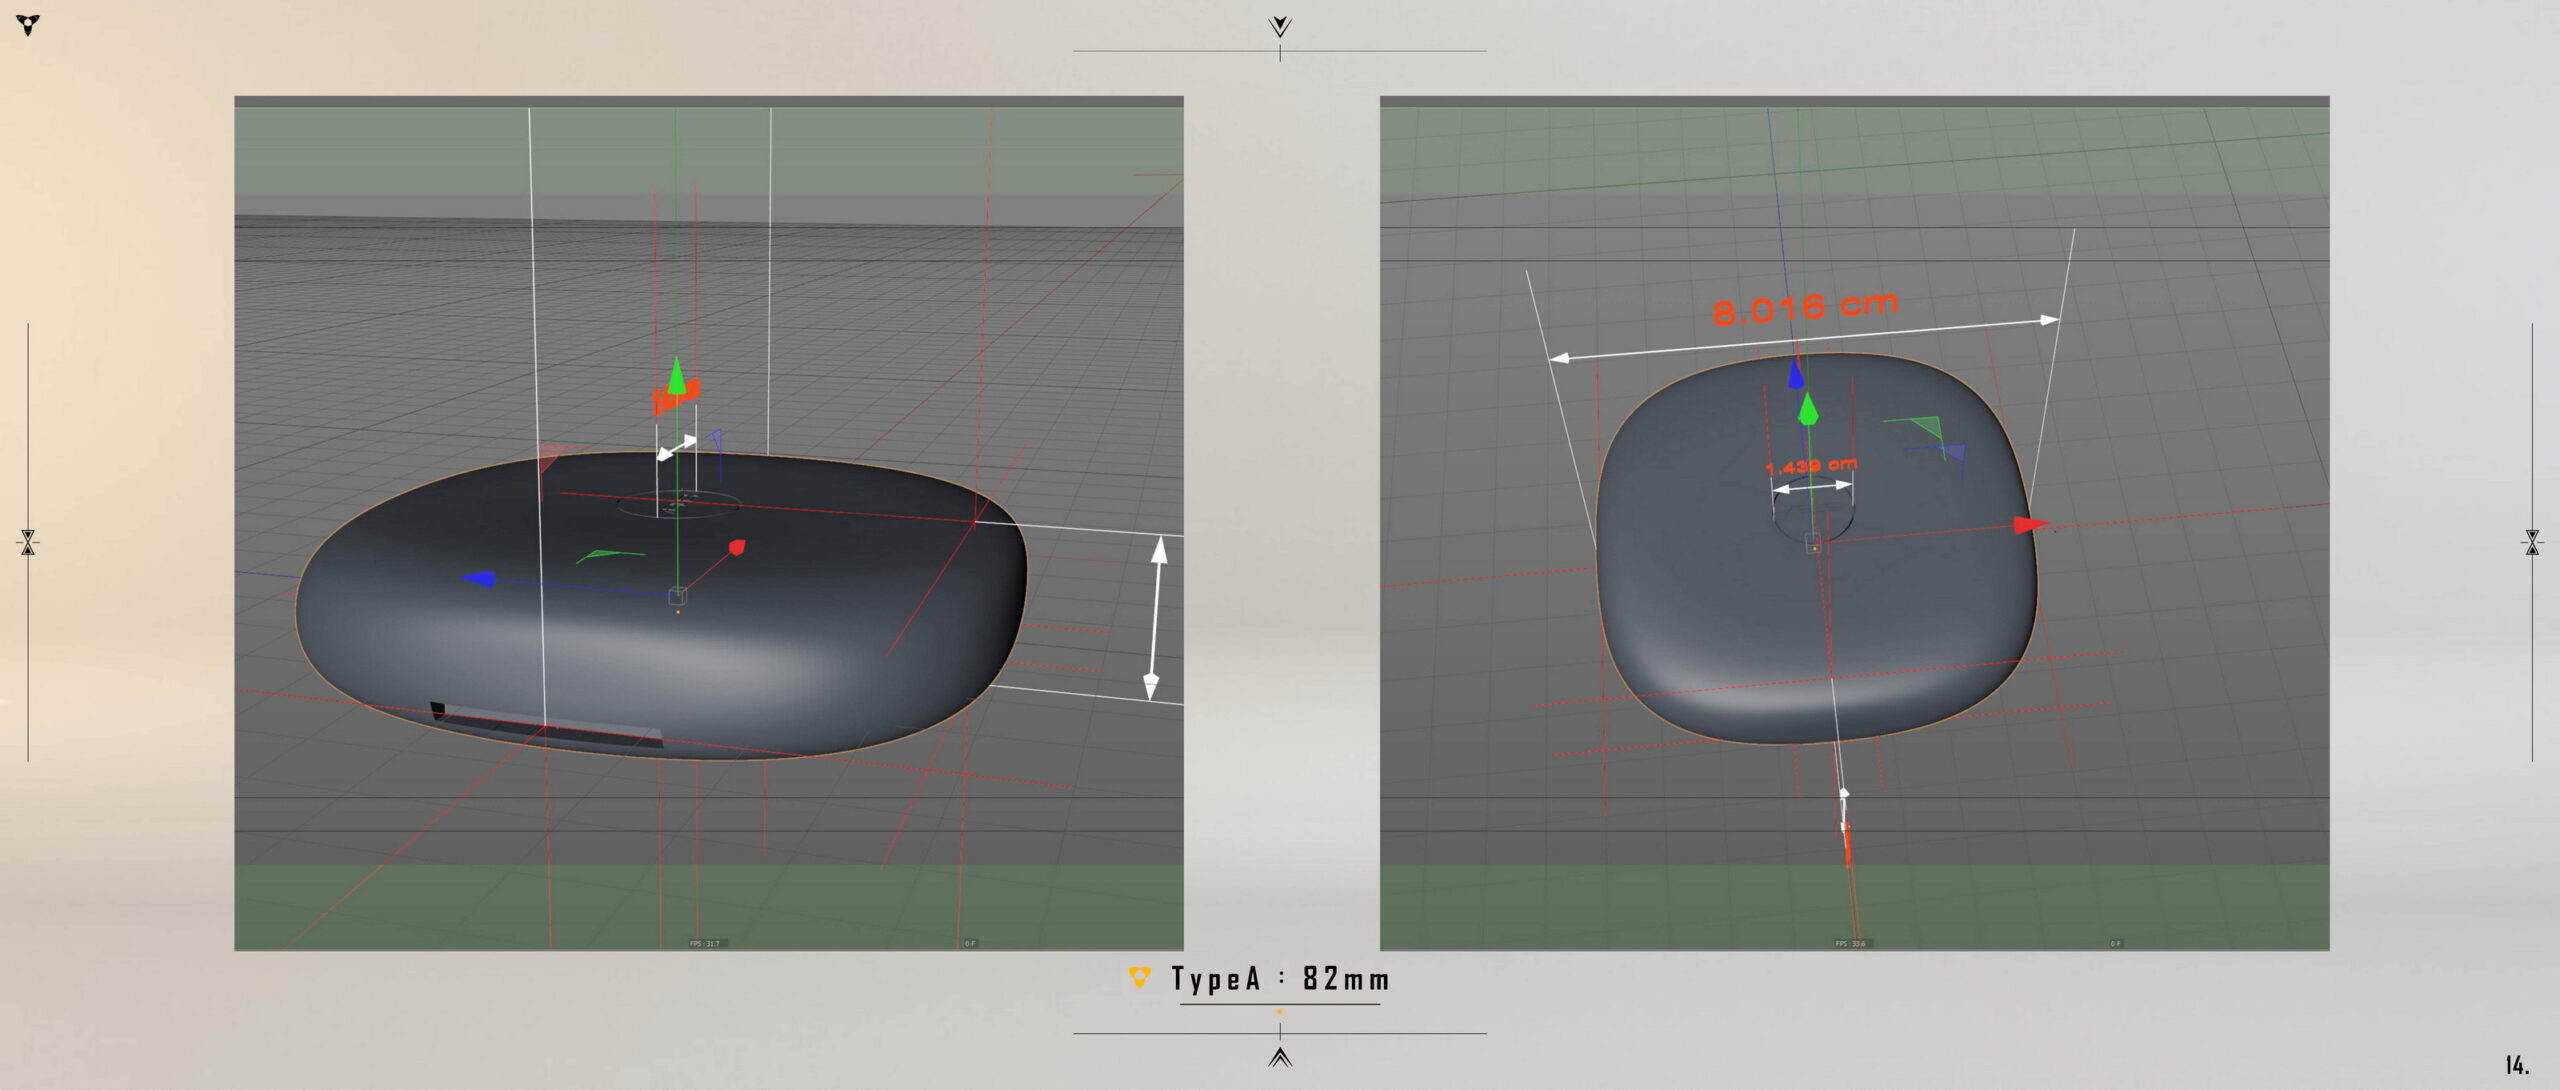The width and height of the screenshot is (2560, 1090).
Task: Click blue Z-axis arrow in left viewport
Action: [x=479, y=578]
